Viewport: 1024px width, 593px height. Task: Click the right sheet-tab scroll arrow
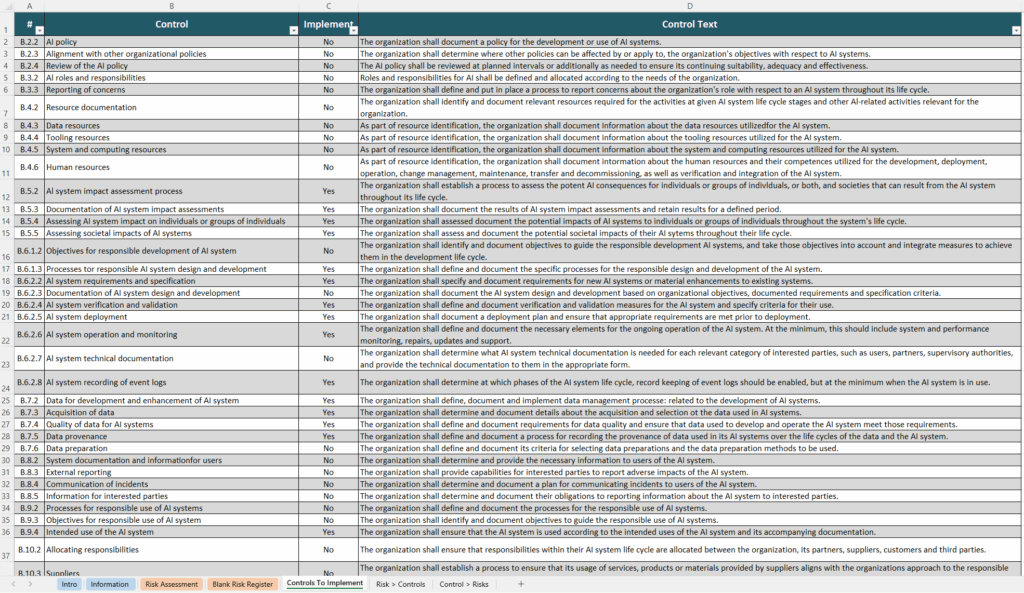30,585
